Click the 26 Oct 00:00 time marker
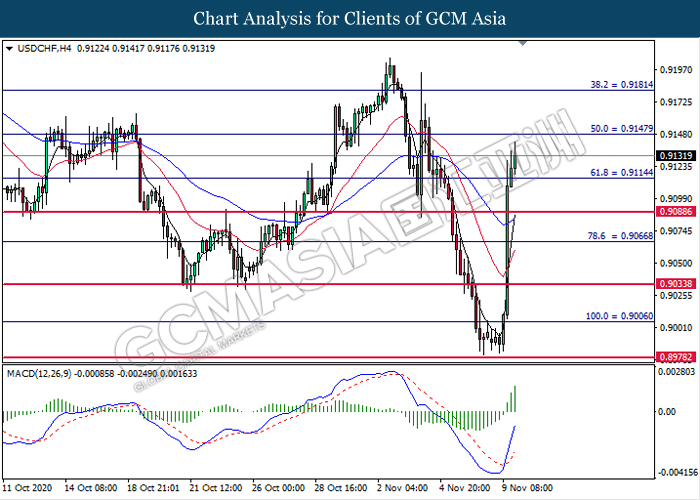Viewport: 700px width, 500px height. (x=279, y=487)
